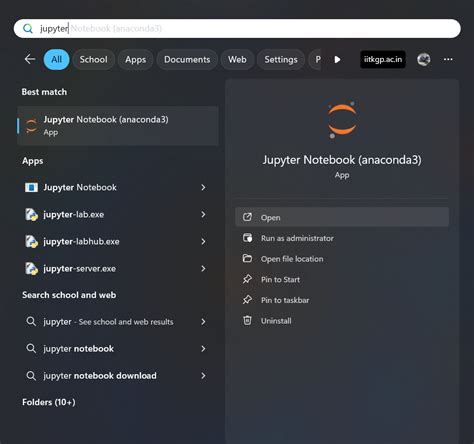The height and width of the screenshot is (444, 474).
Task: Choose Run as administrator
Action: click(x=342, y=238)
